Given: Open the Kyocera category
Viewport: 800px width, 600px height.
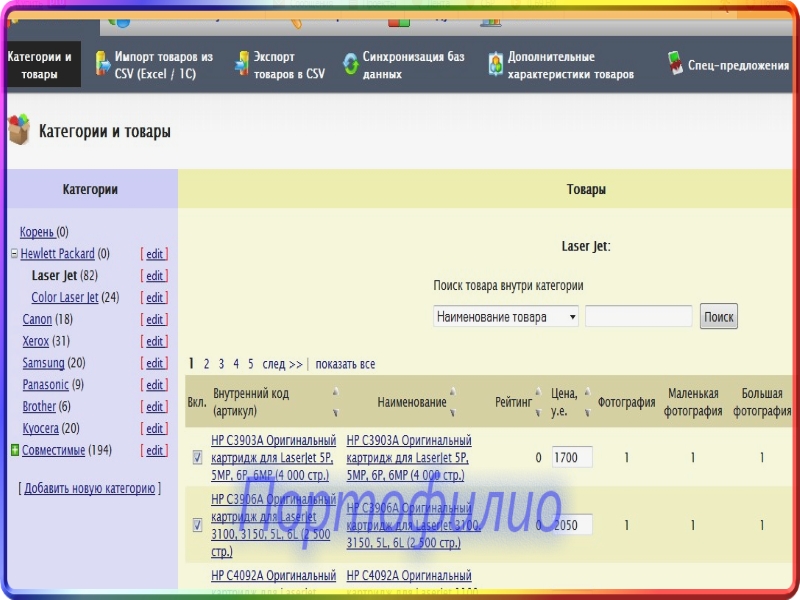Looking at the screenshot, I should pos(40,429).
